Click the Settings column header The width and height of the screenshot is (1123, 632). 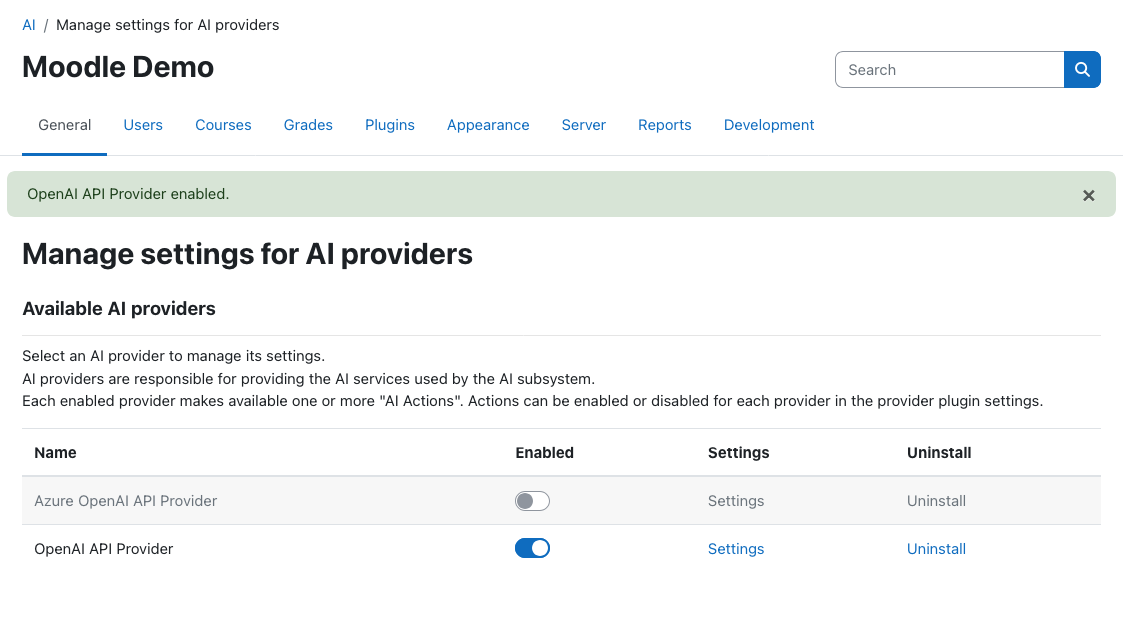pos(738,453)
